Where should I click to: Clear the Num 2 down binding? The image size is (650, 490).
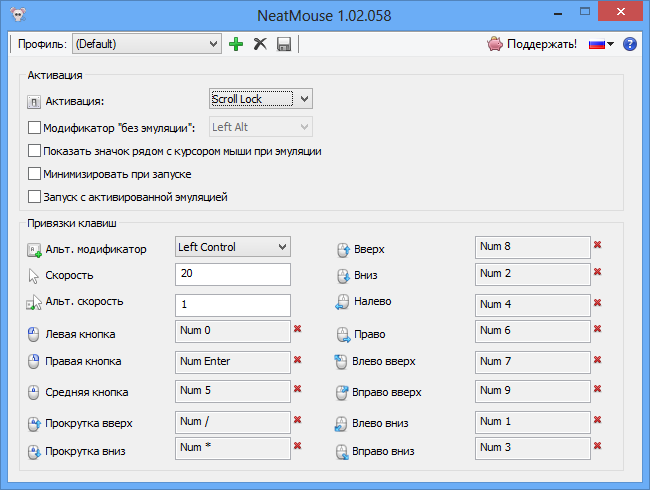tap(597, 272)
